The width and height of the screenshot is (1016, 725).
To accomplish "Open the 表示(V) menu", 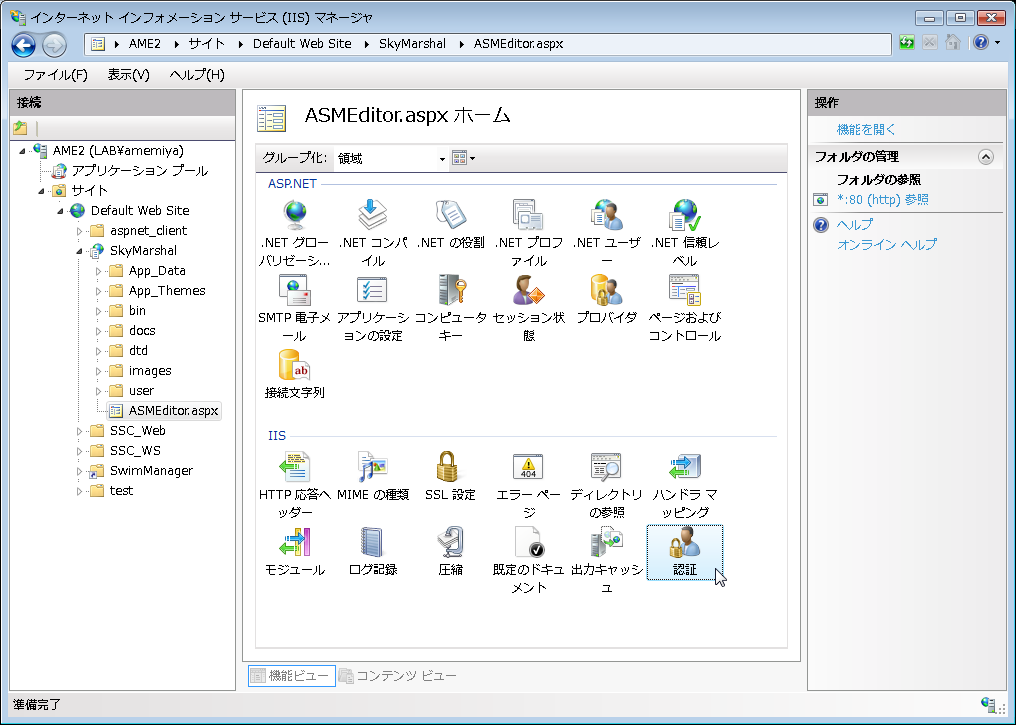I will 128,75.
